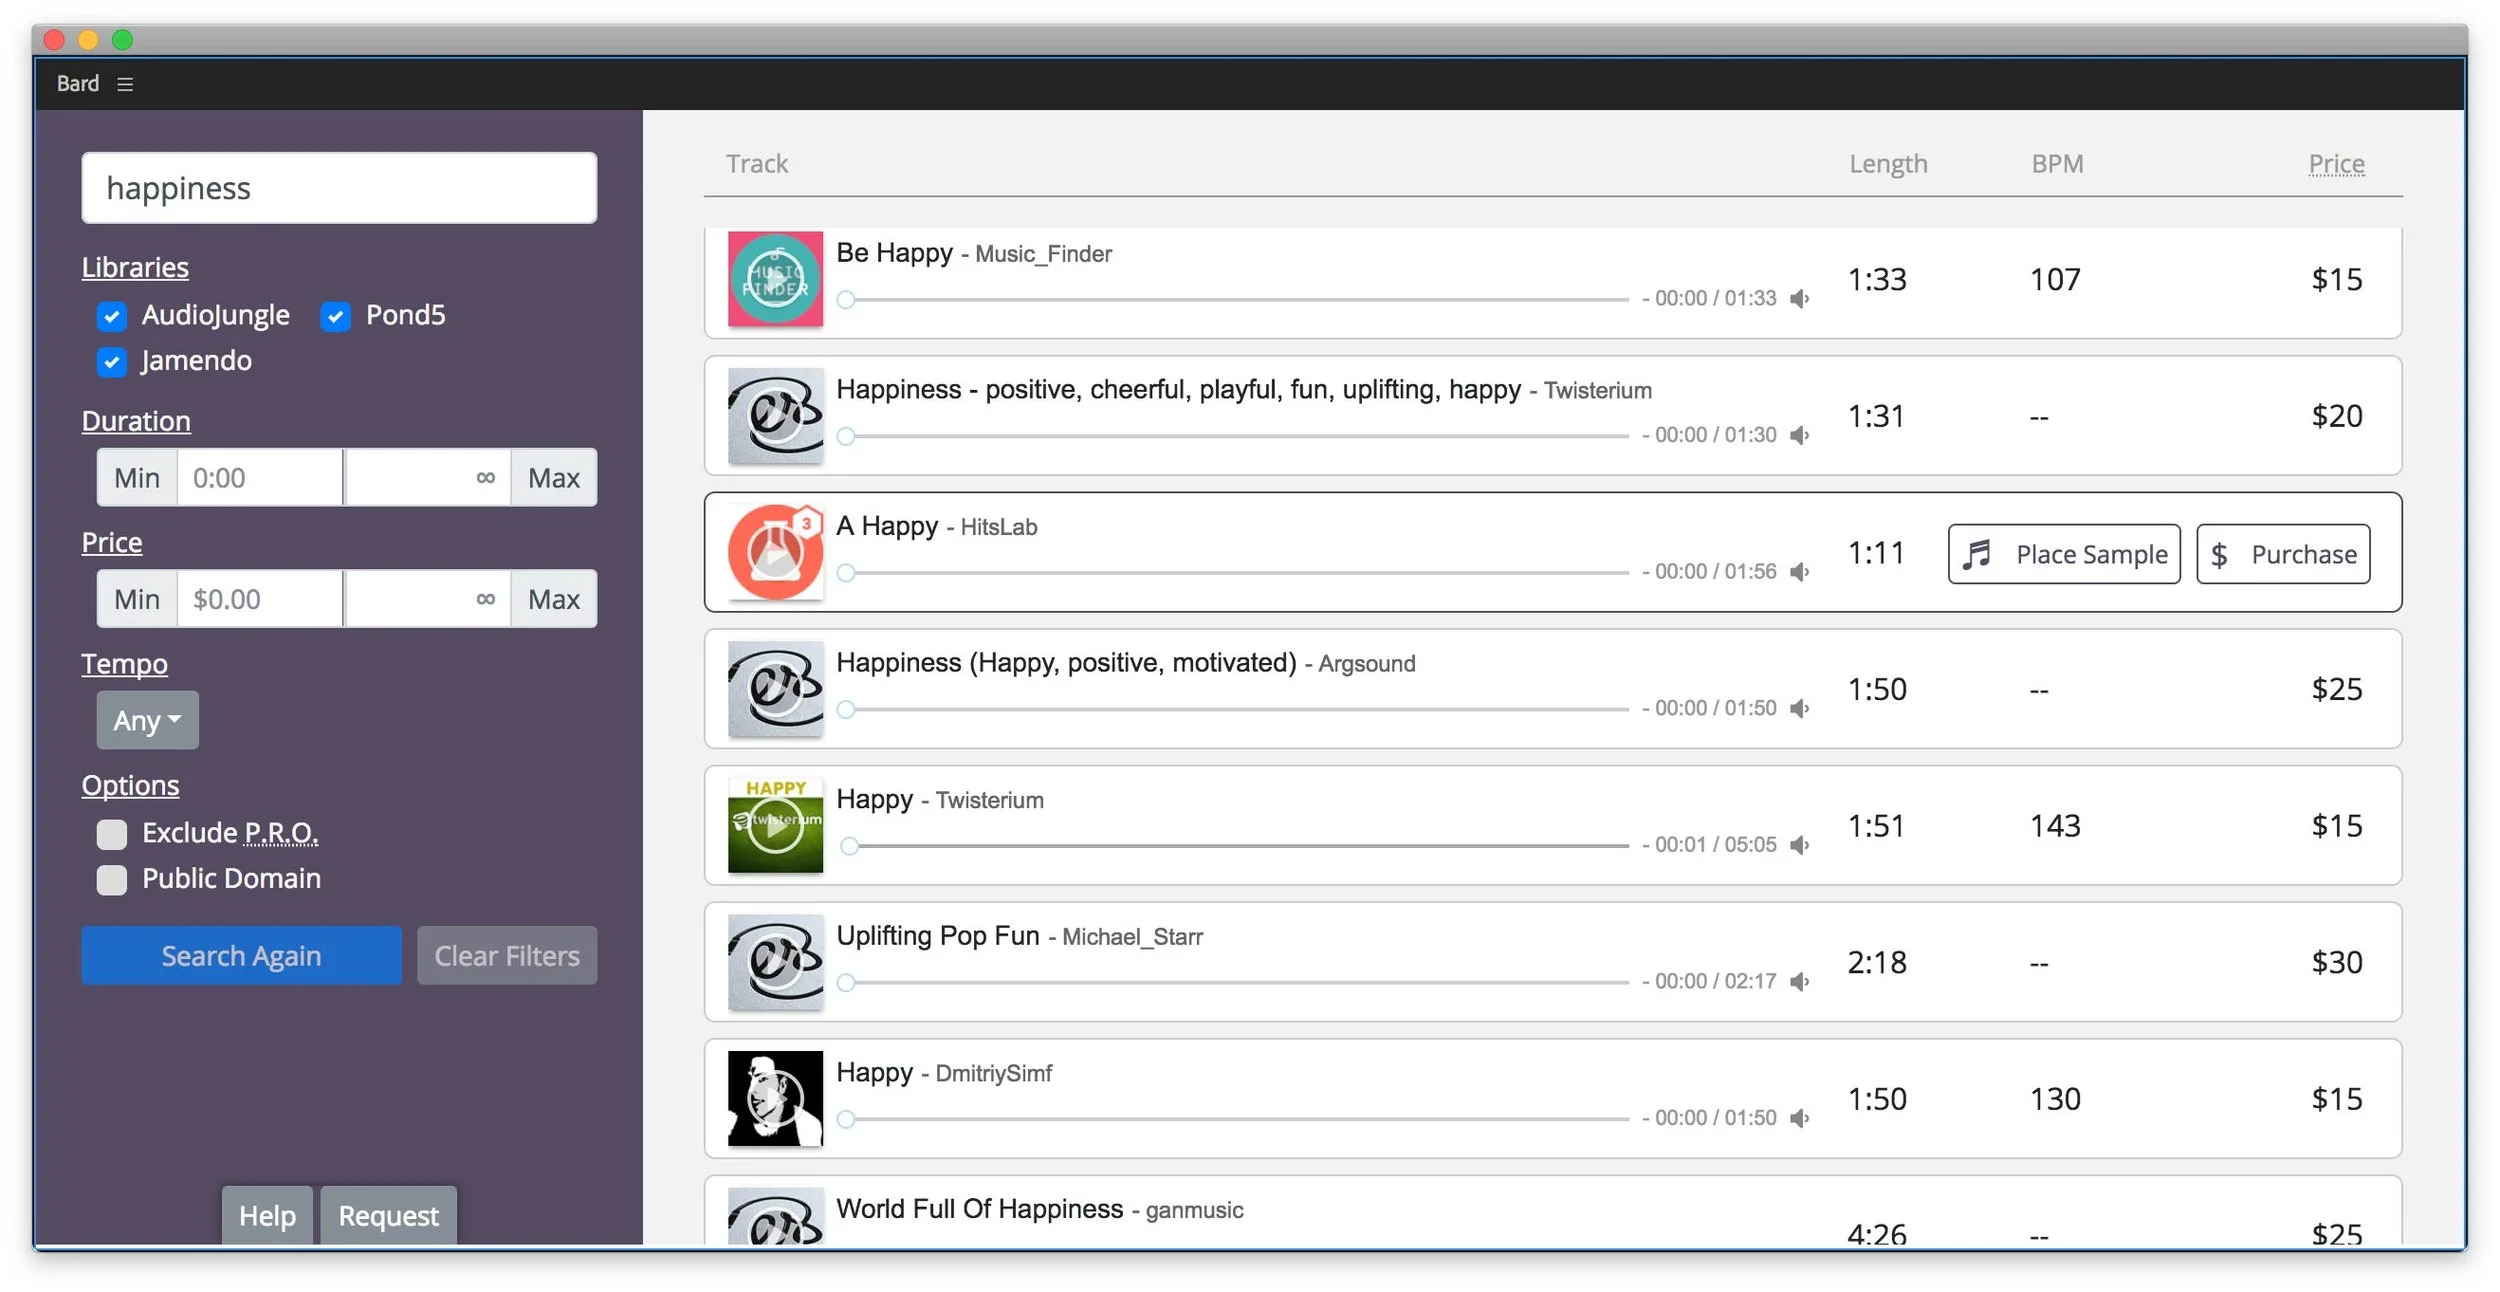Seek within World's Happiness positive cheerful track slider

(x=1236, y=436)
